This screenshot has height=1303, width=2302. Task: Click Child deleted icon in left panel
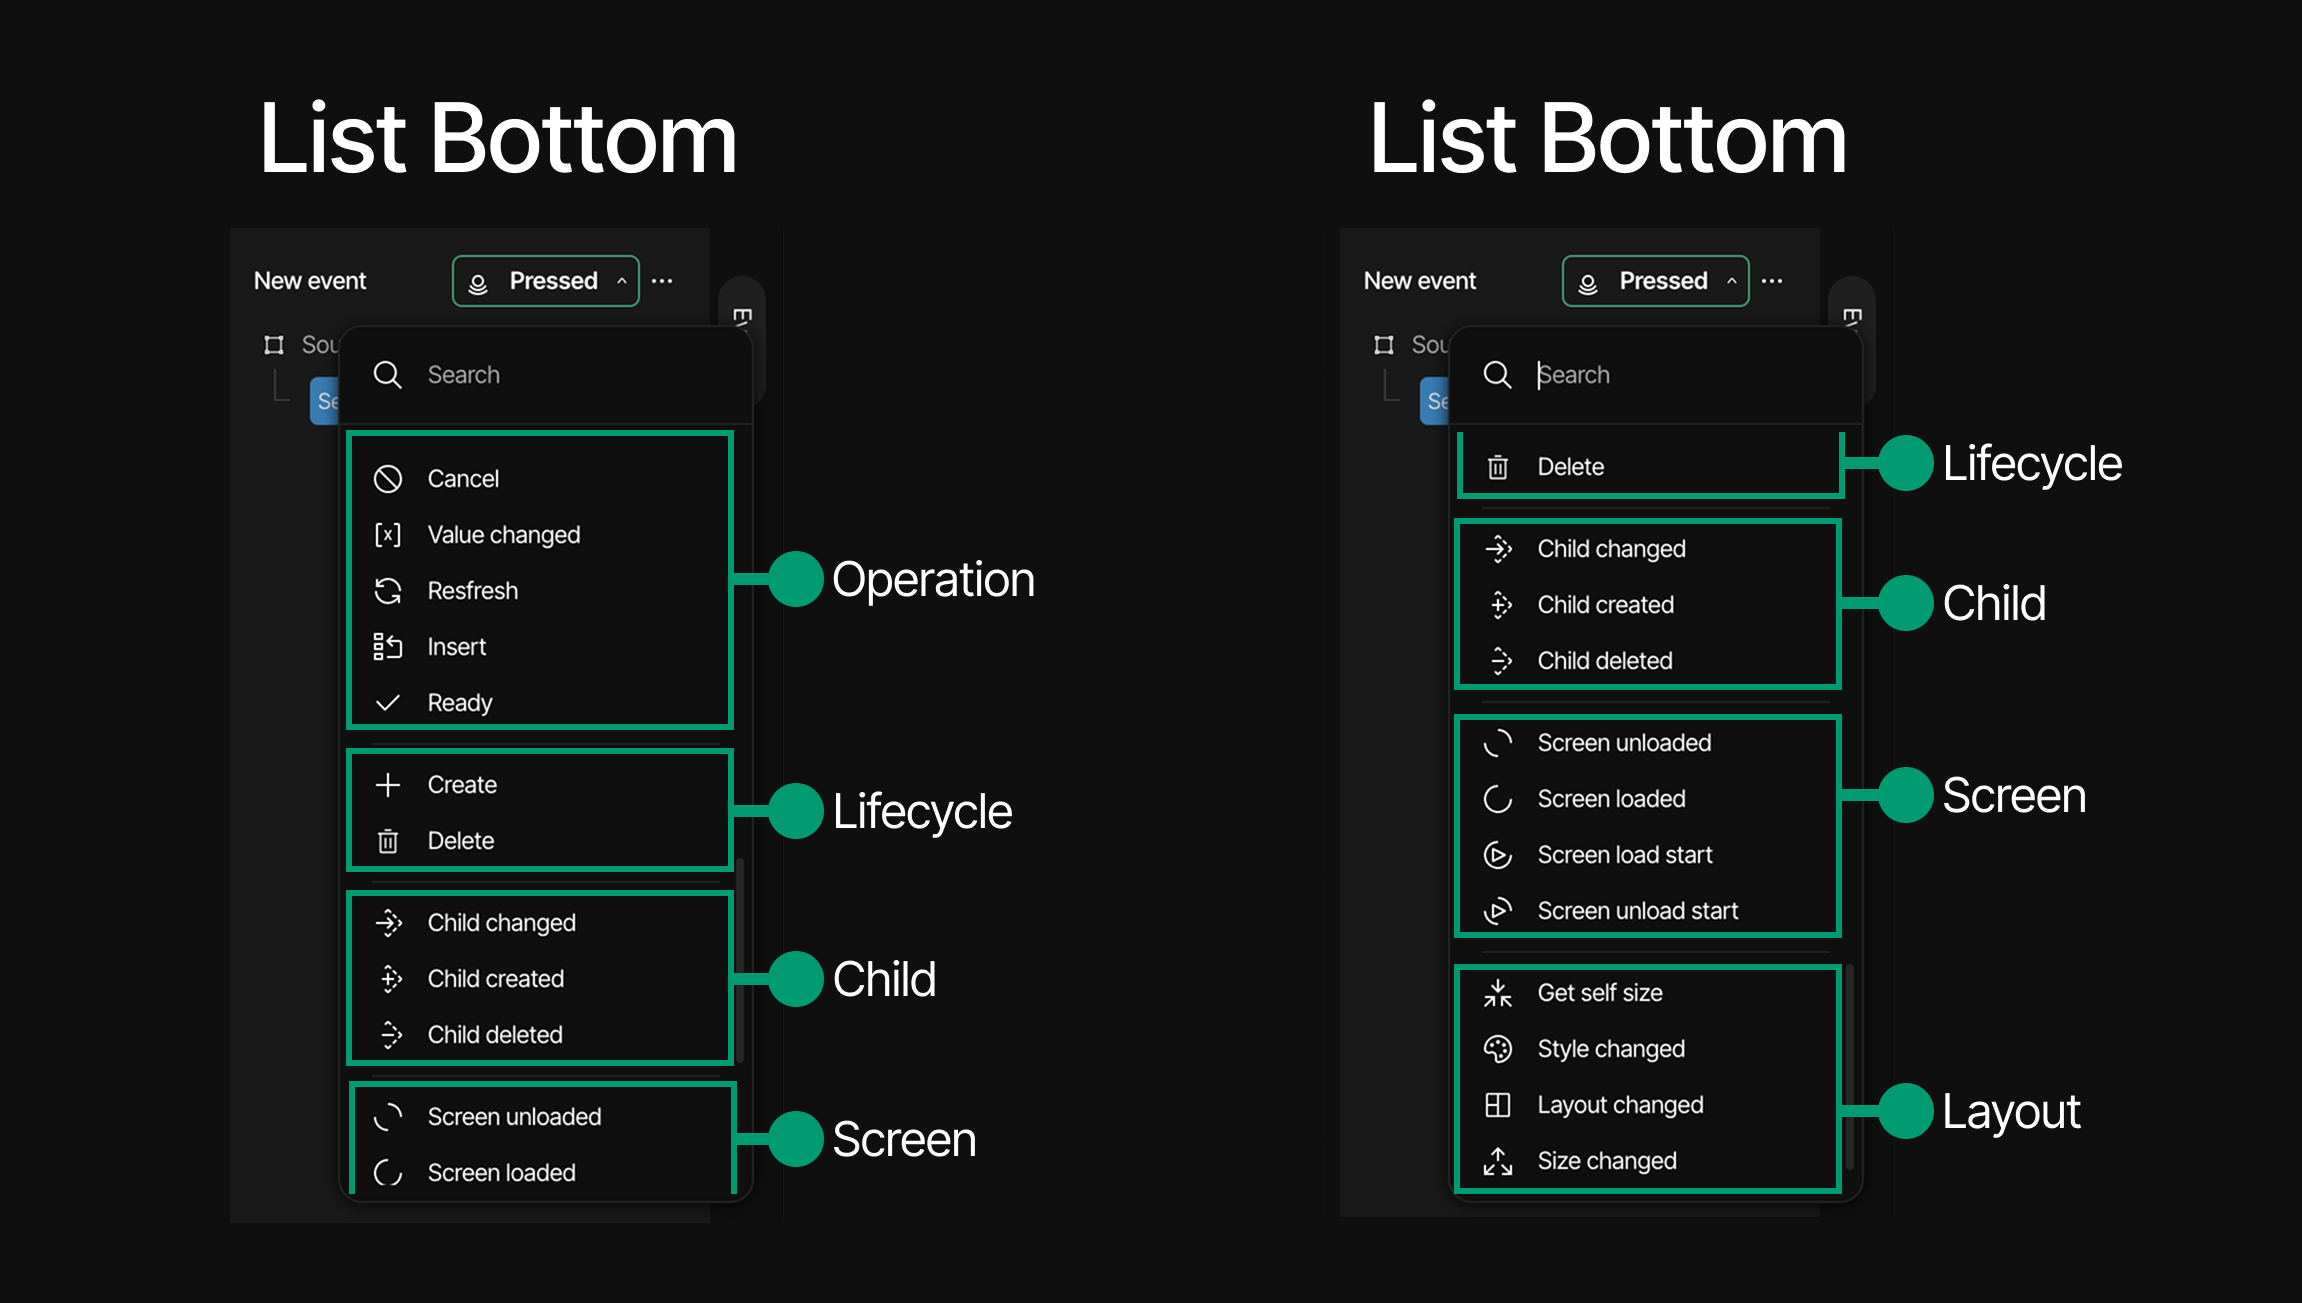pos(391,1035)
